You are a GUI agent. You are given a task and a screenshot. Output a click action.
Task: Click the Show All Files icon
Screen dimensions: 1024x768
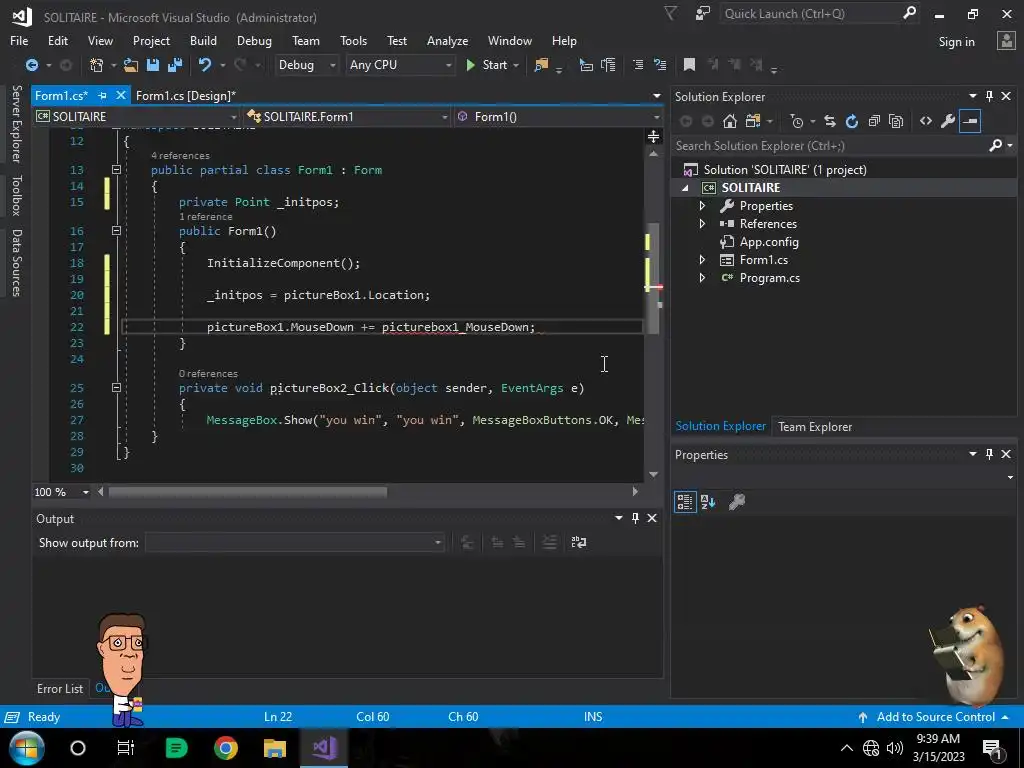896,121
